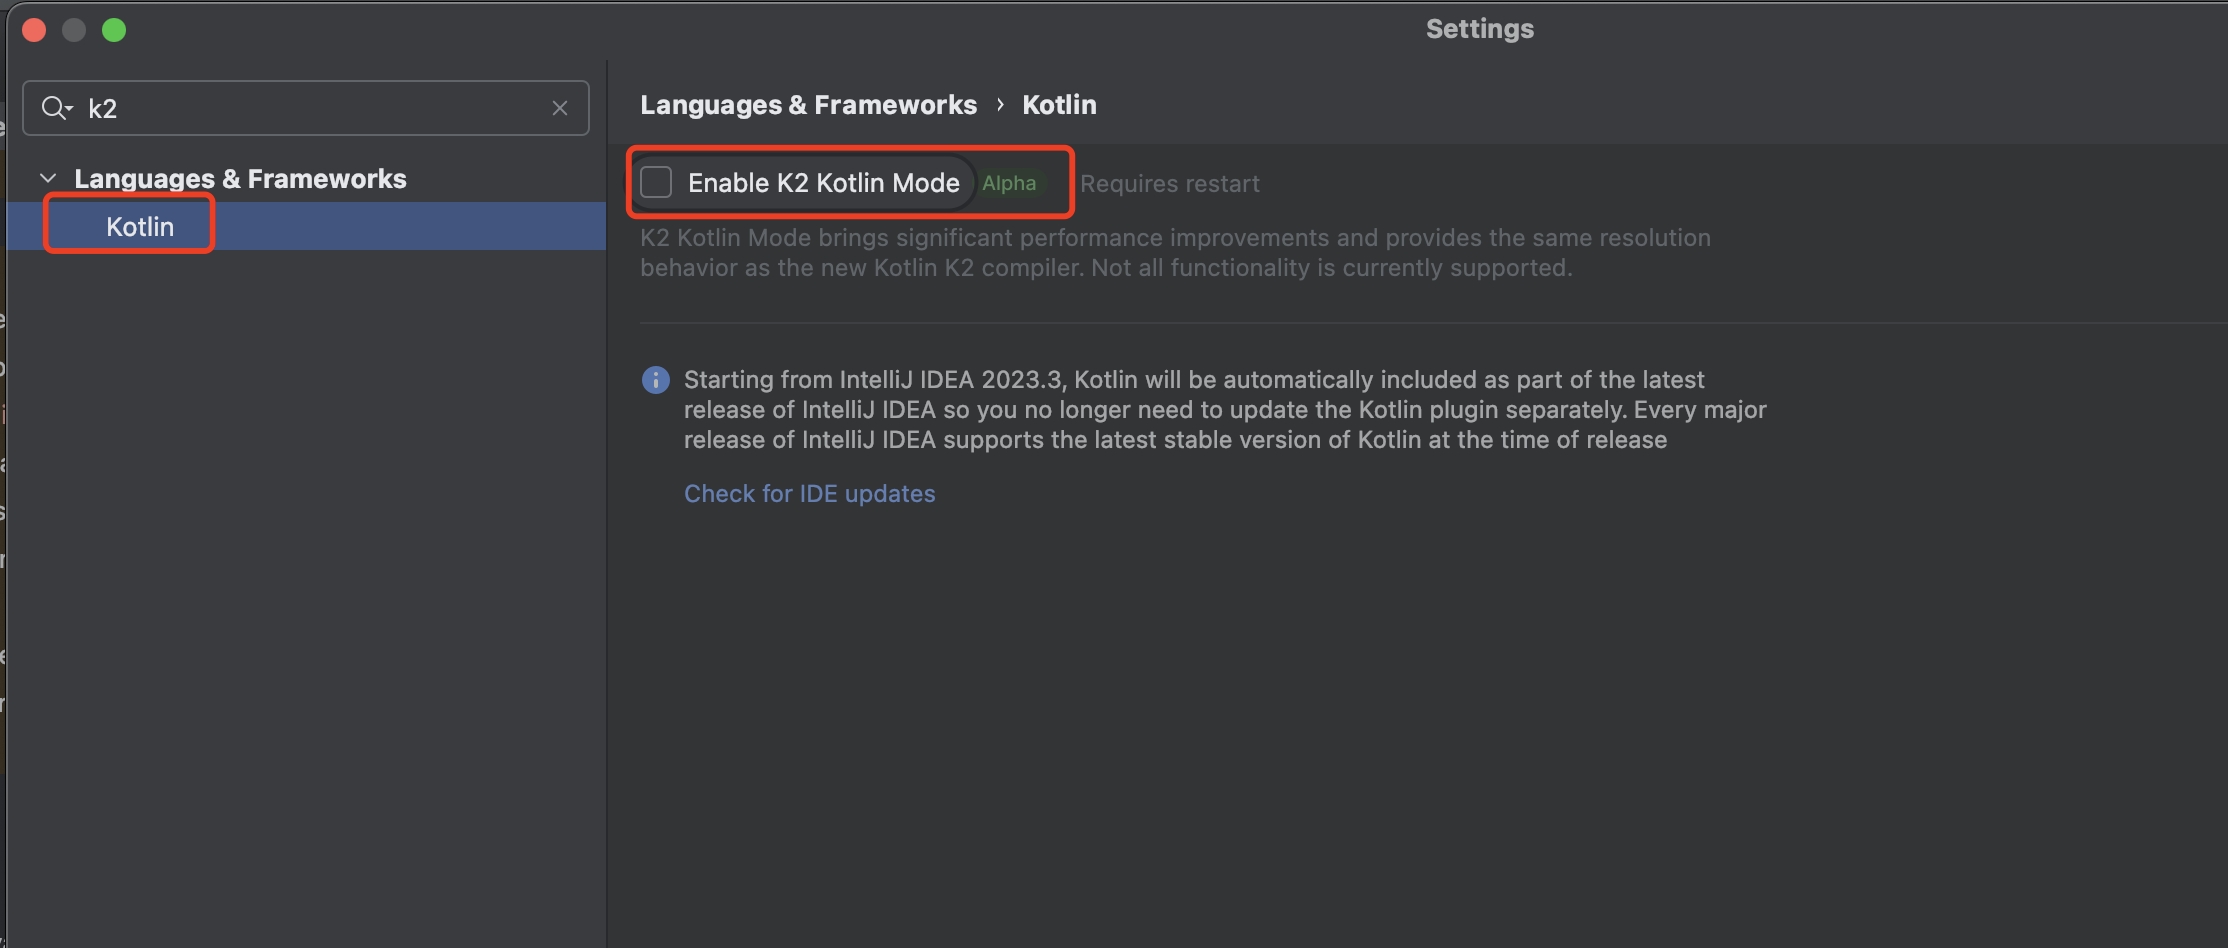
Task: Enable the K2 Kotlin Mode checkbox
Action: tap(656, 182)
